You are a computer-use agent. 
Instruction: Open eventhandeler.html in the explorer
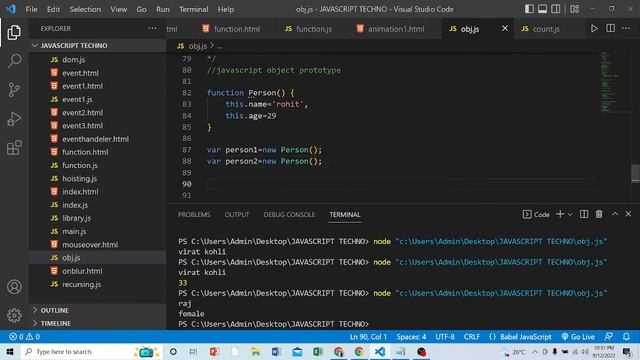coord(98,139)
